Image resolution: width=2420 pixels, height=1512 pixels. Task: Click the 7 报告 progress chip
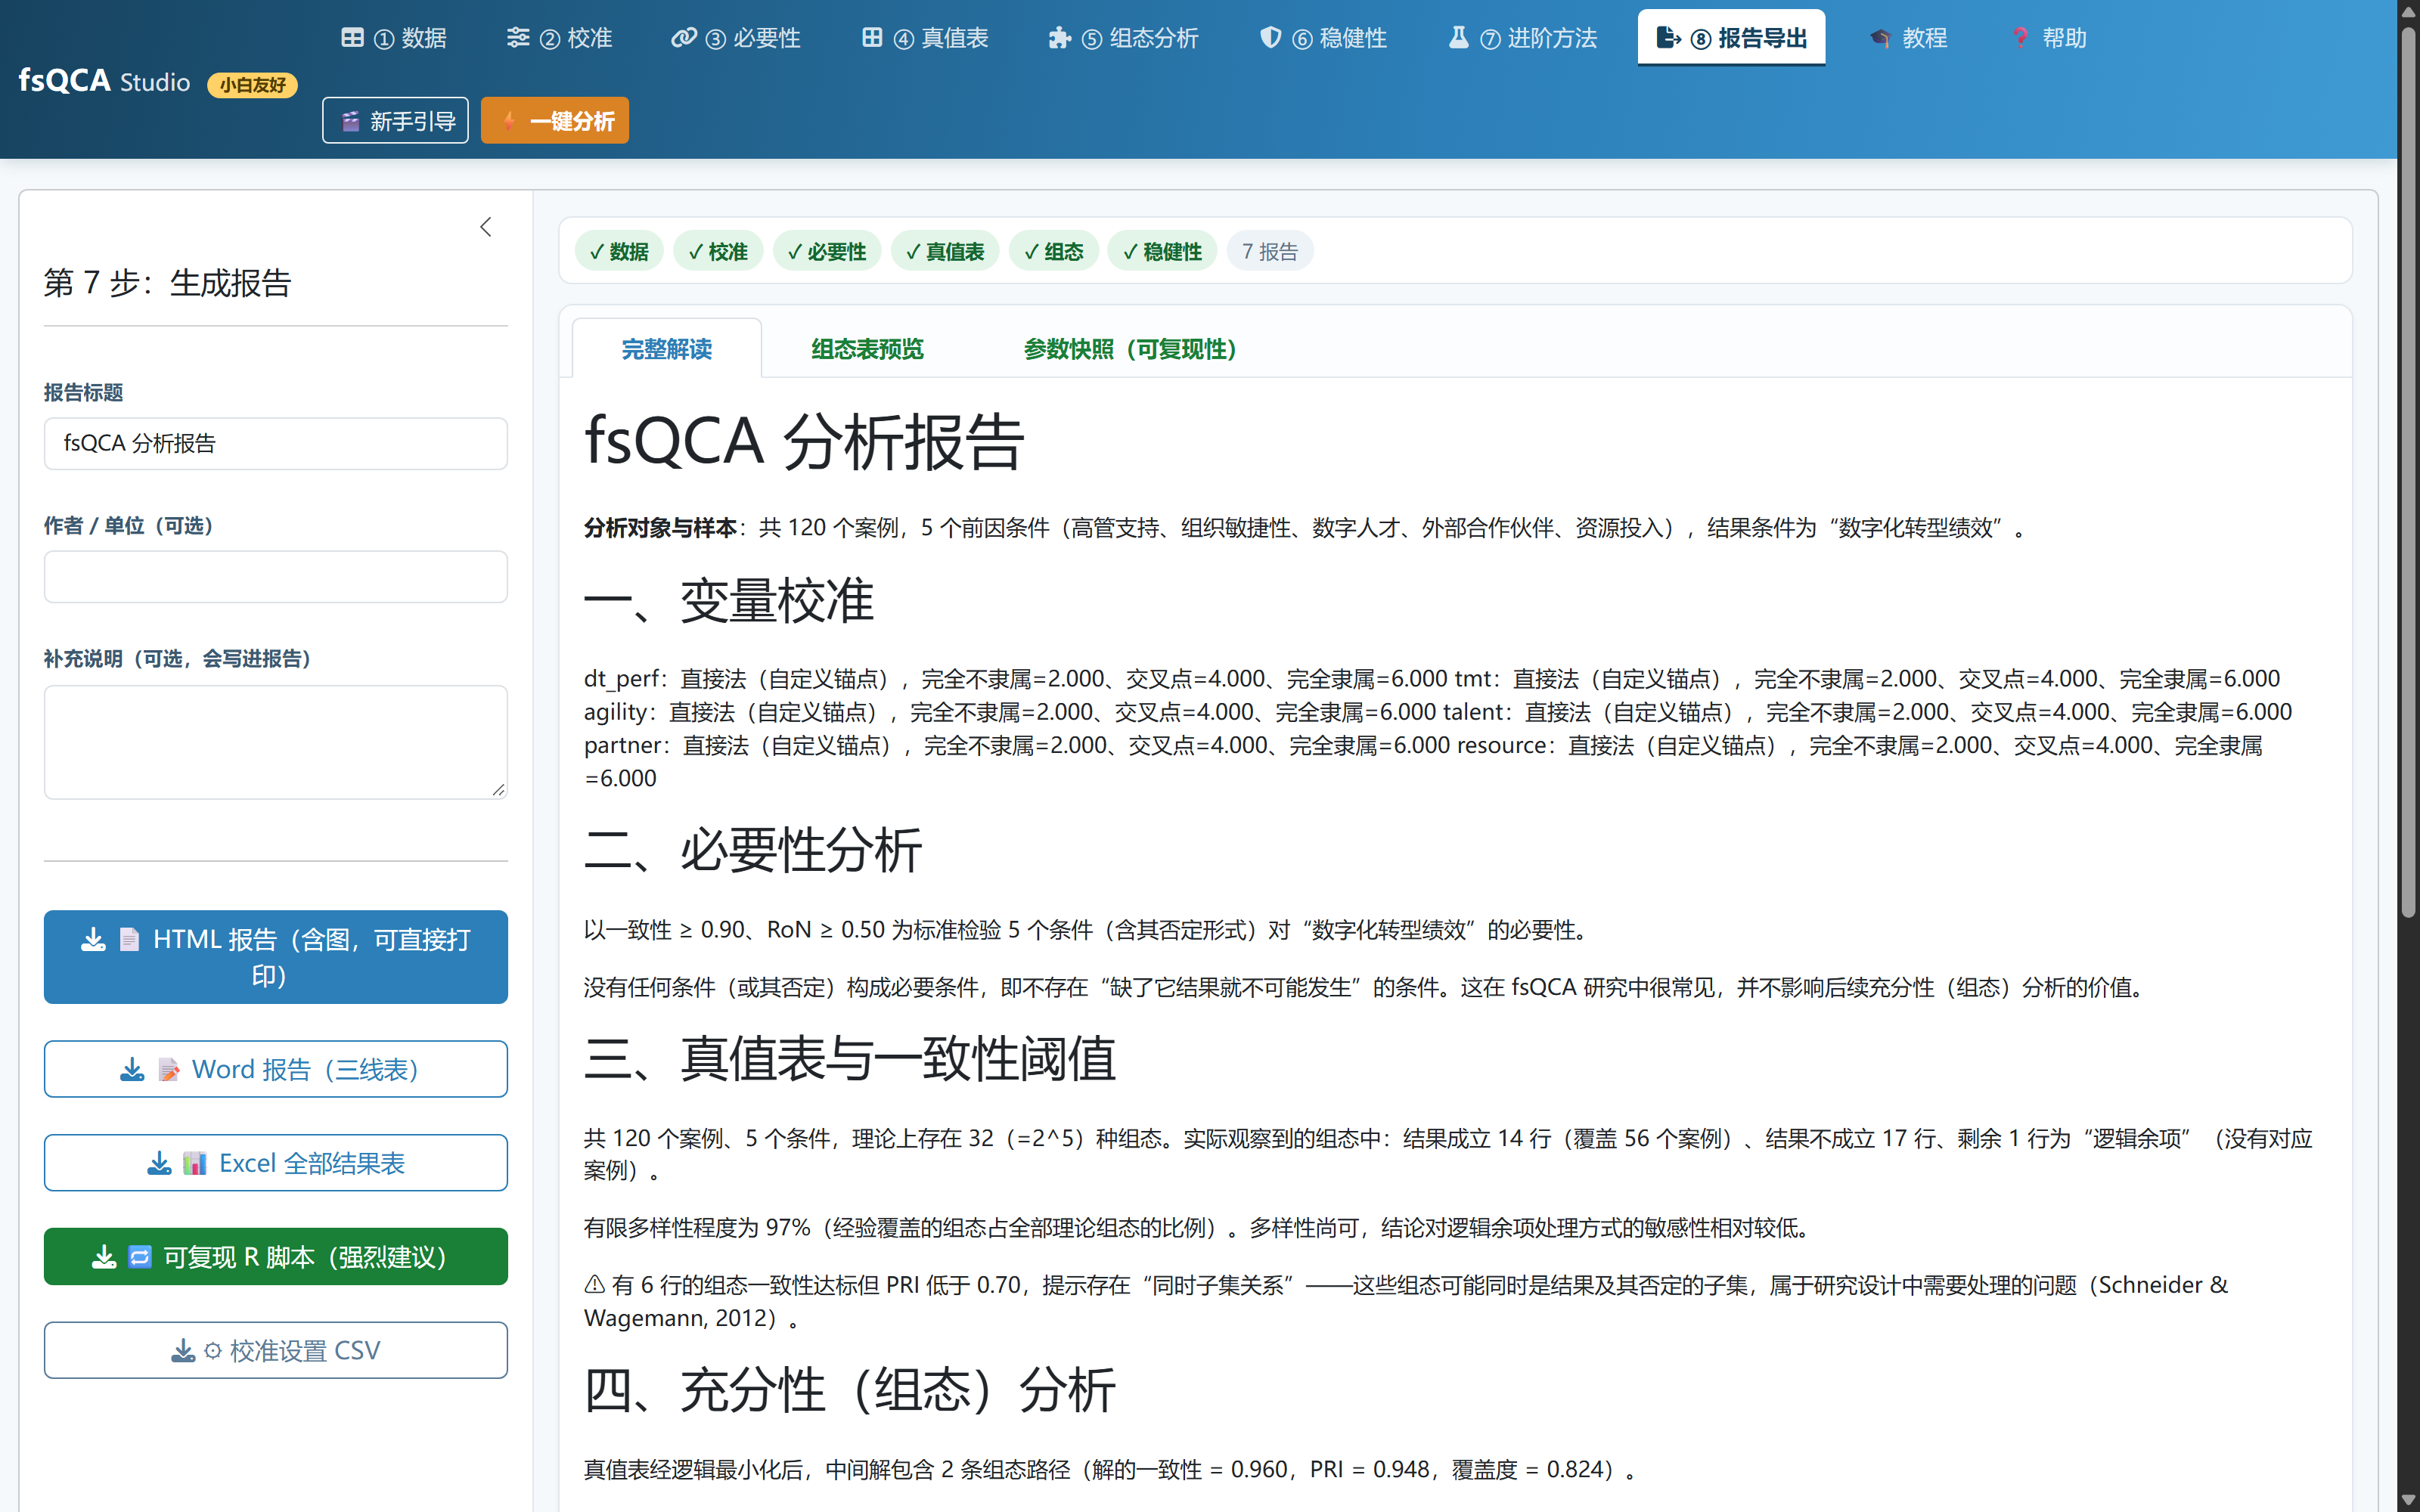pos(1270,251)
